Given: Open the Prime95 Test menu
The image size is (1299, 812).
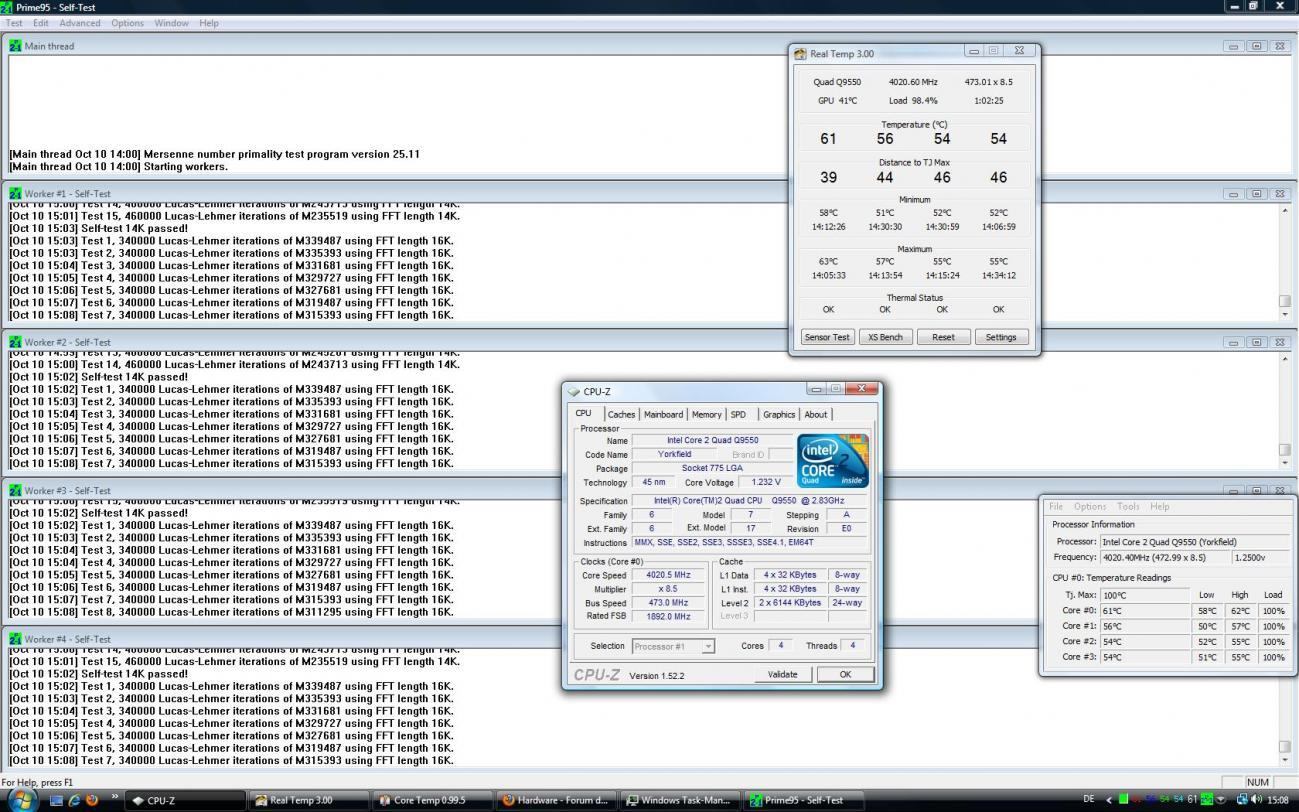Looking at the screenshot, I should point(14,23).
